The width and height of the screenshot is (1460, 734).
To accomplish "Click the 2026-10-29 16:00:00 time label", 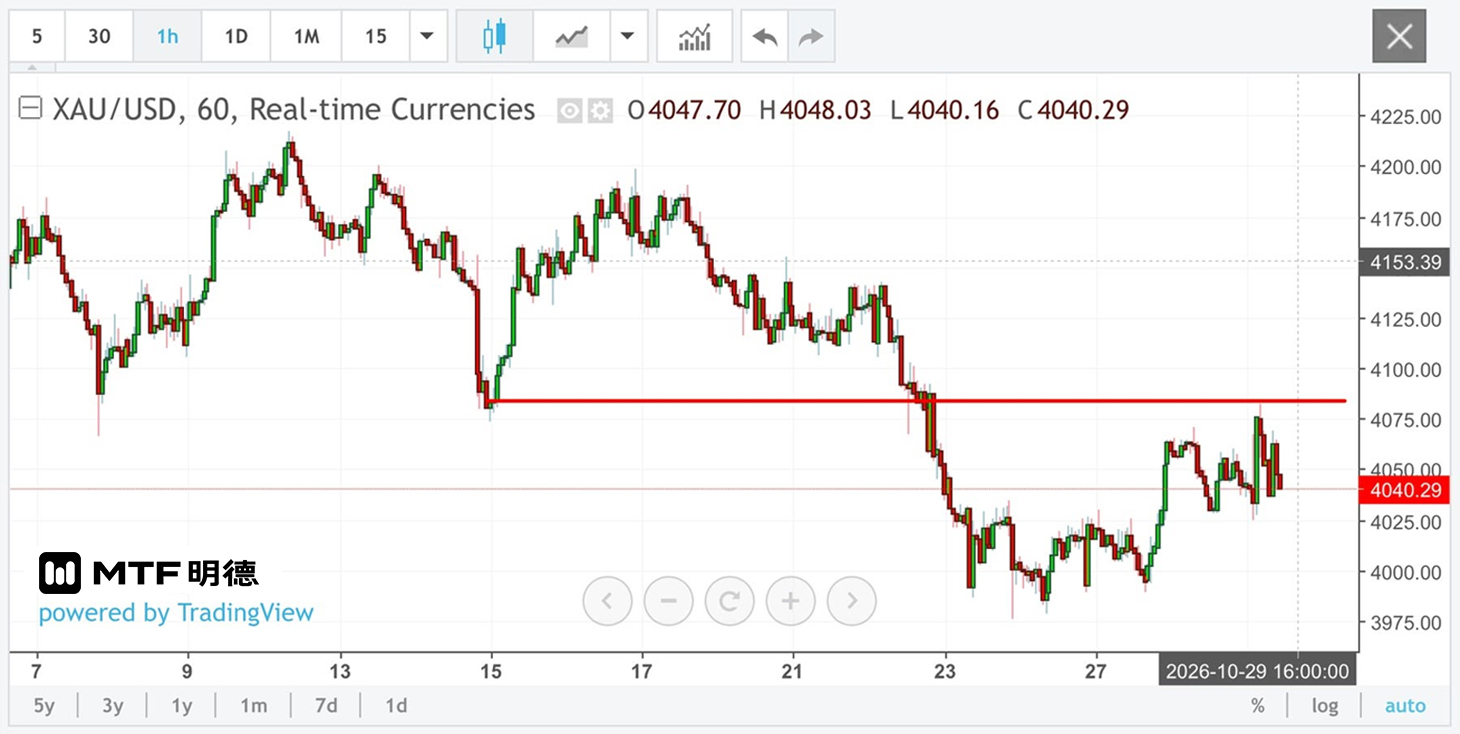I will point(1257,671).
